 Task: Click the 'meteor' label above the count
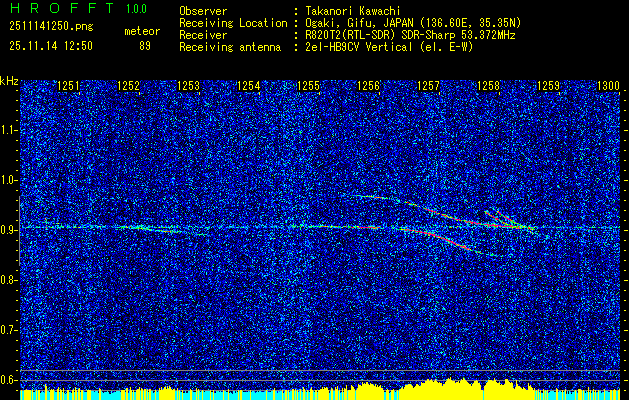click(x=142, y=31)
